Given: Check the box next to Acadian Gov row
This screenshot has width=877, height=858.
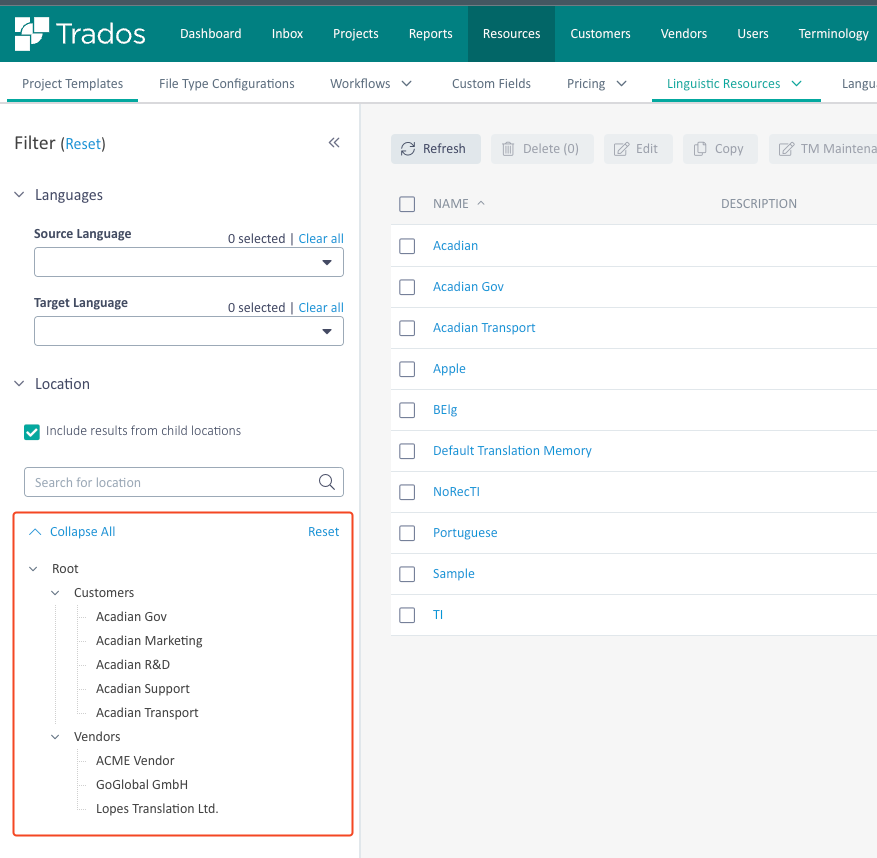Looking at the screenshot, I should click(x=407, y=287).
